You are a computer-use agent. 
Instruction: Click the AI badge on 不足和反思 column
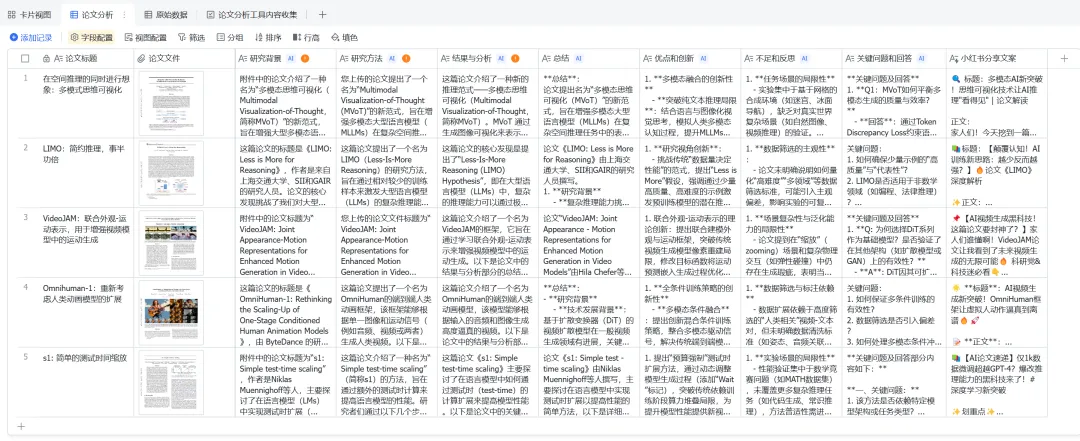click(x=804, y=59)
